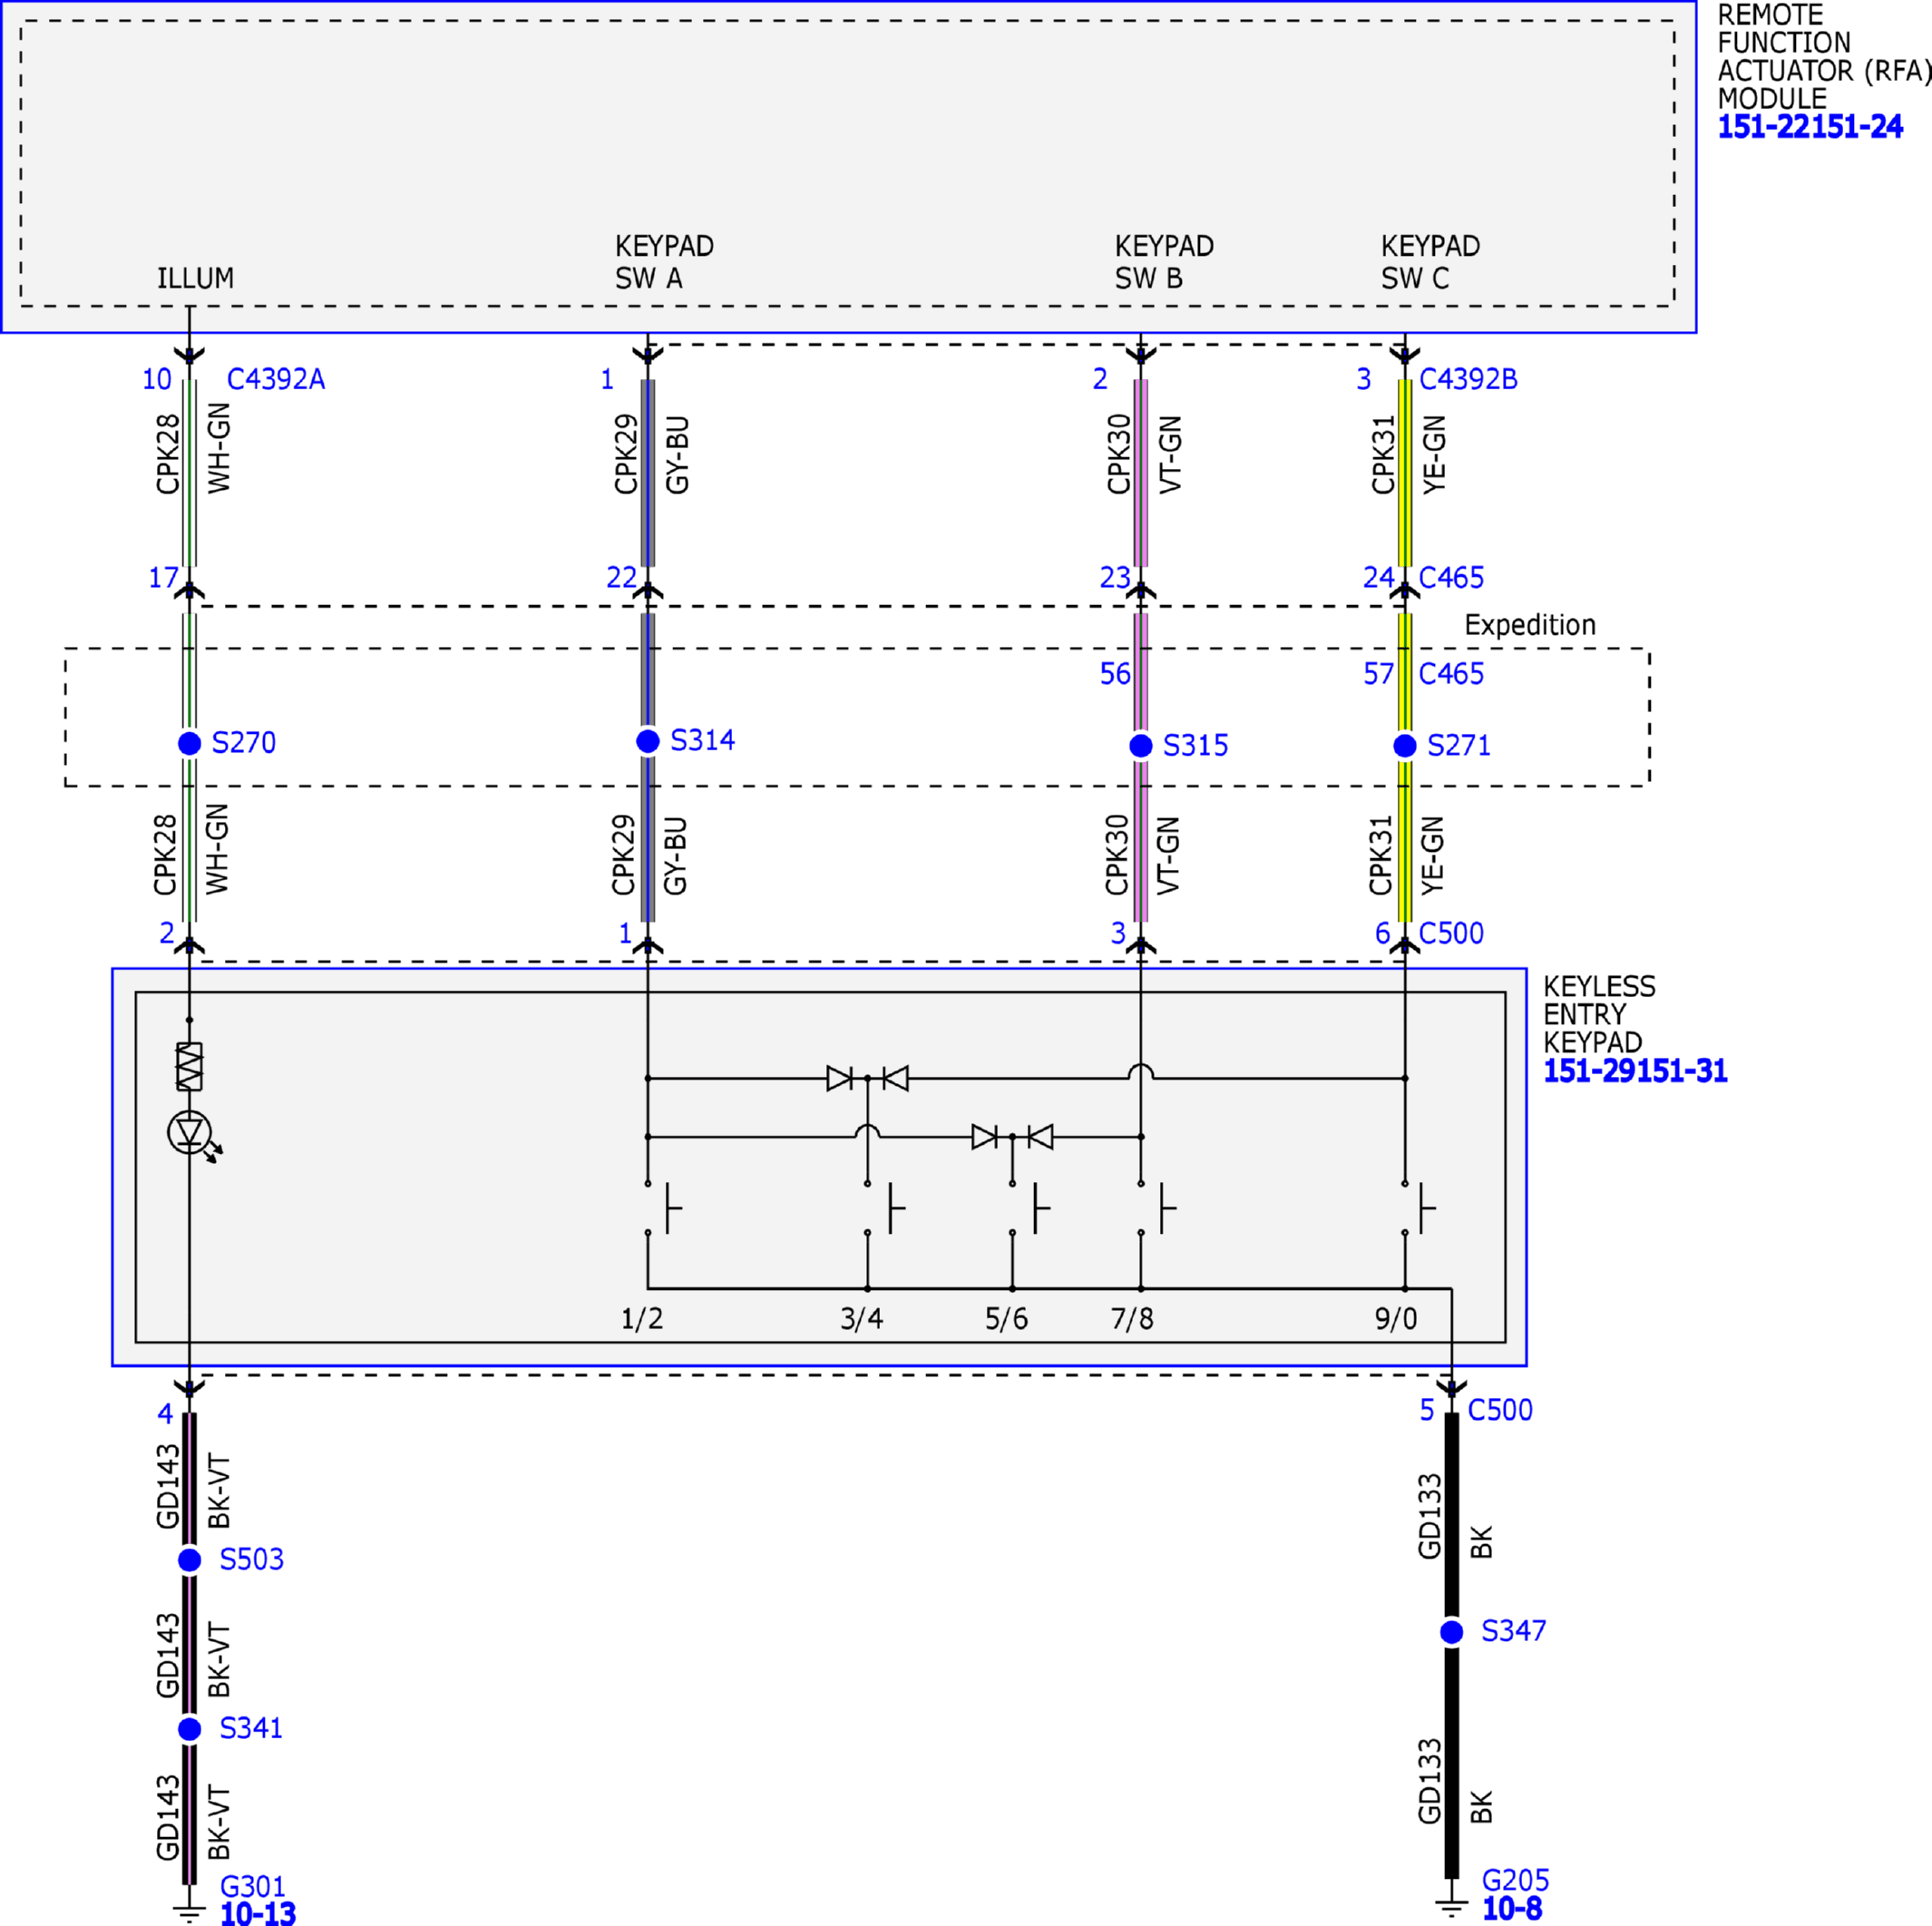
Task: Click the KEYLESS ENTRY KEYPAD title
Action: pyautogui.click(x=1599, y=1014)
